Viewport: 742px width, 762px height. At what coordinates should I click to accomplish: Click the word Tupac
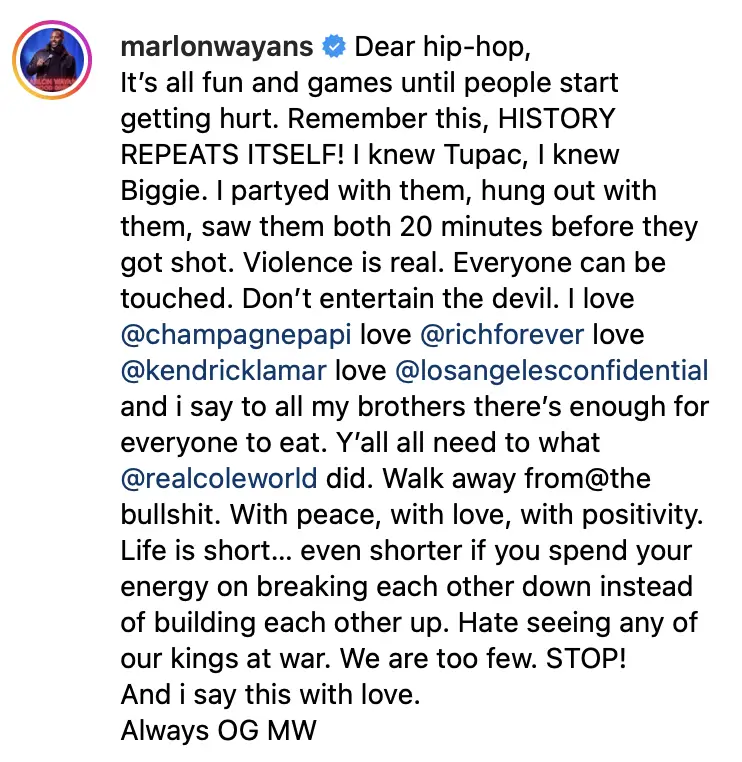tap(486, 156)
